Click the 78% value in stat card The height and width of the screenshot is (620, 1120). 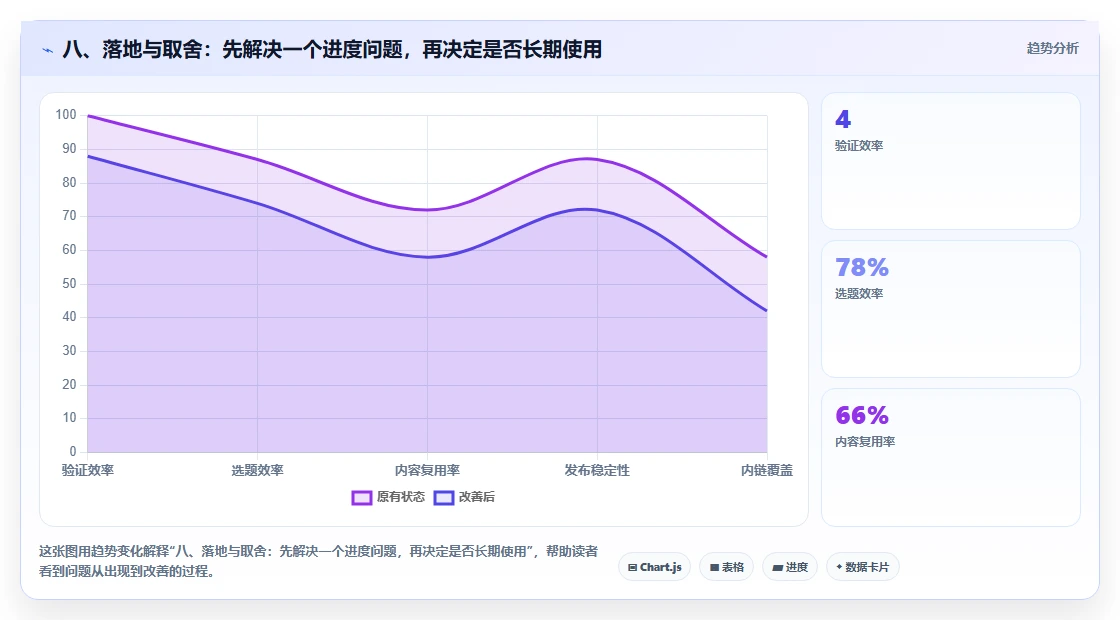click(x=862, y=268)
